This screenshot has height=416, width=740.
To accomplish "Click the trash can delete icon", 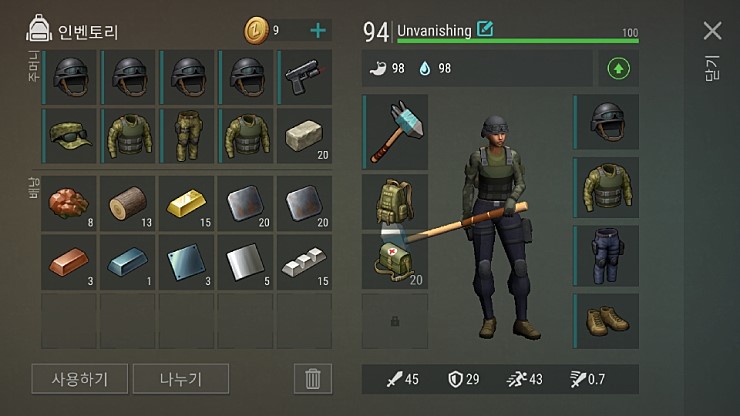I will [x=312, y=379].
